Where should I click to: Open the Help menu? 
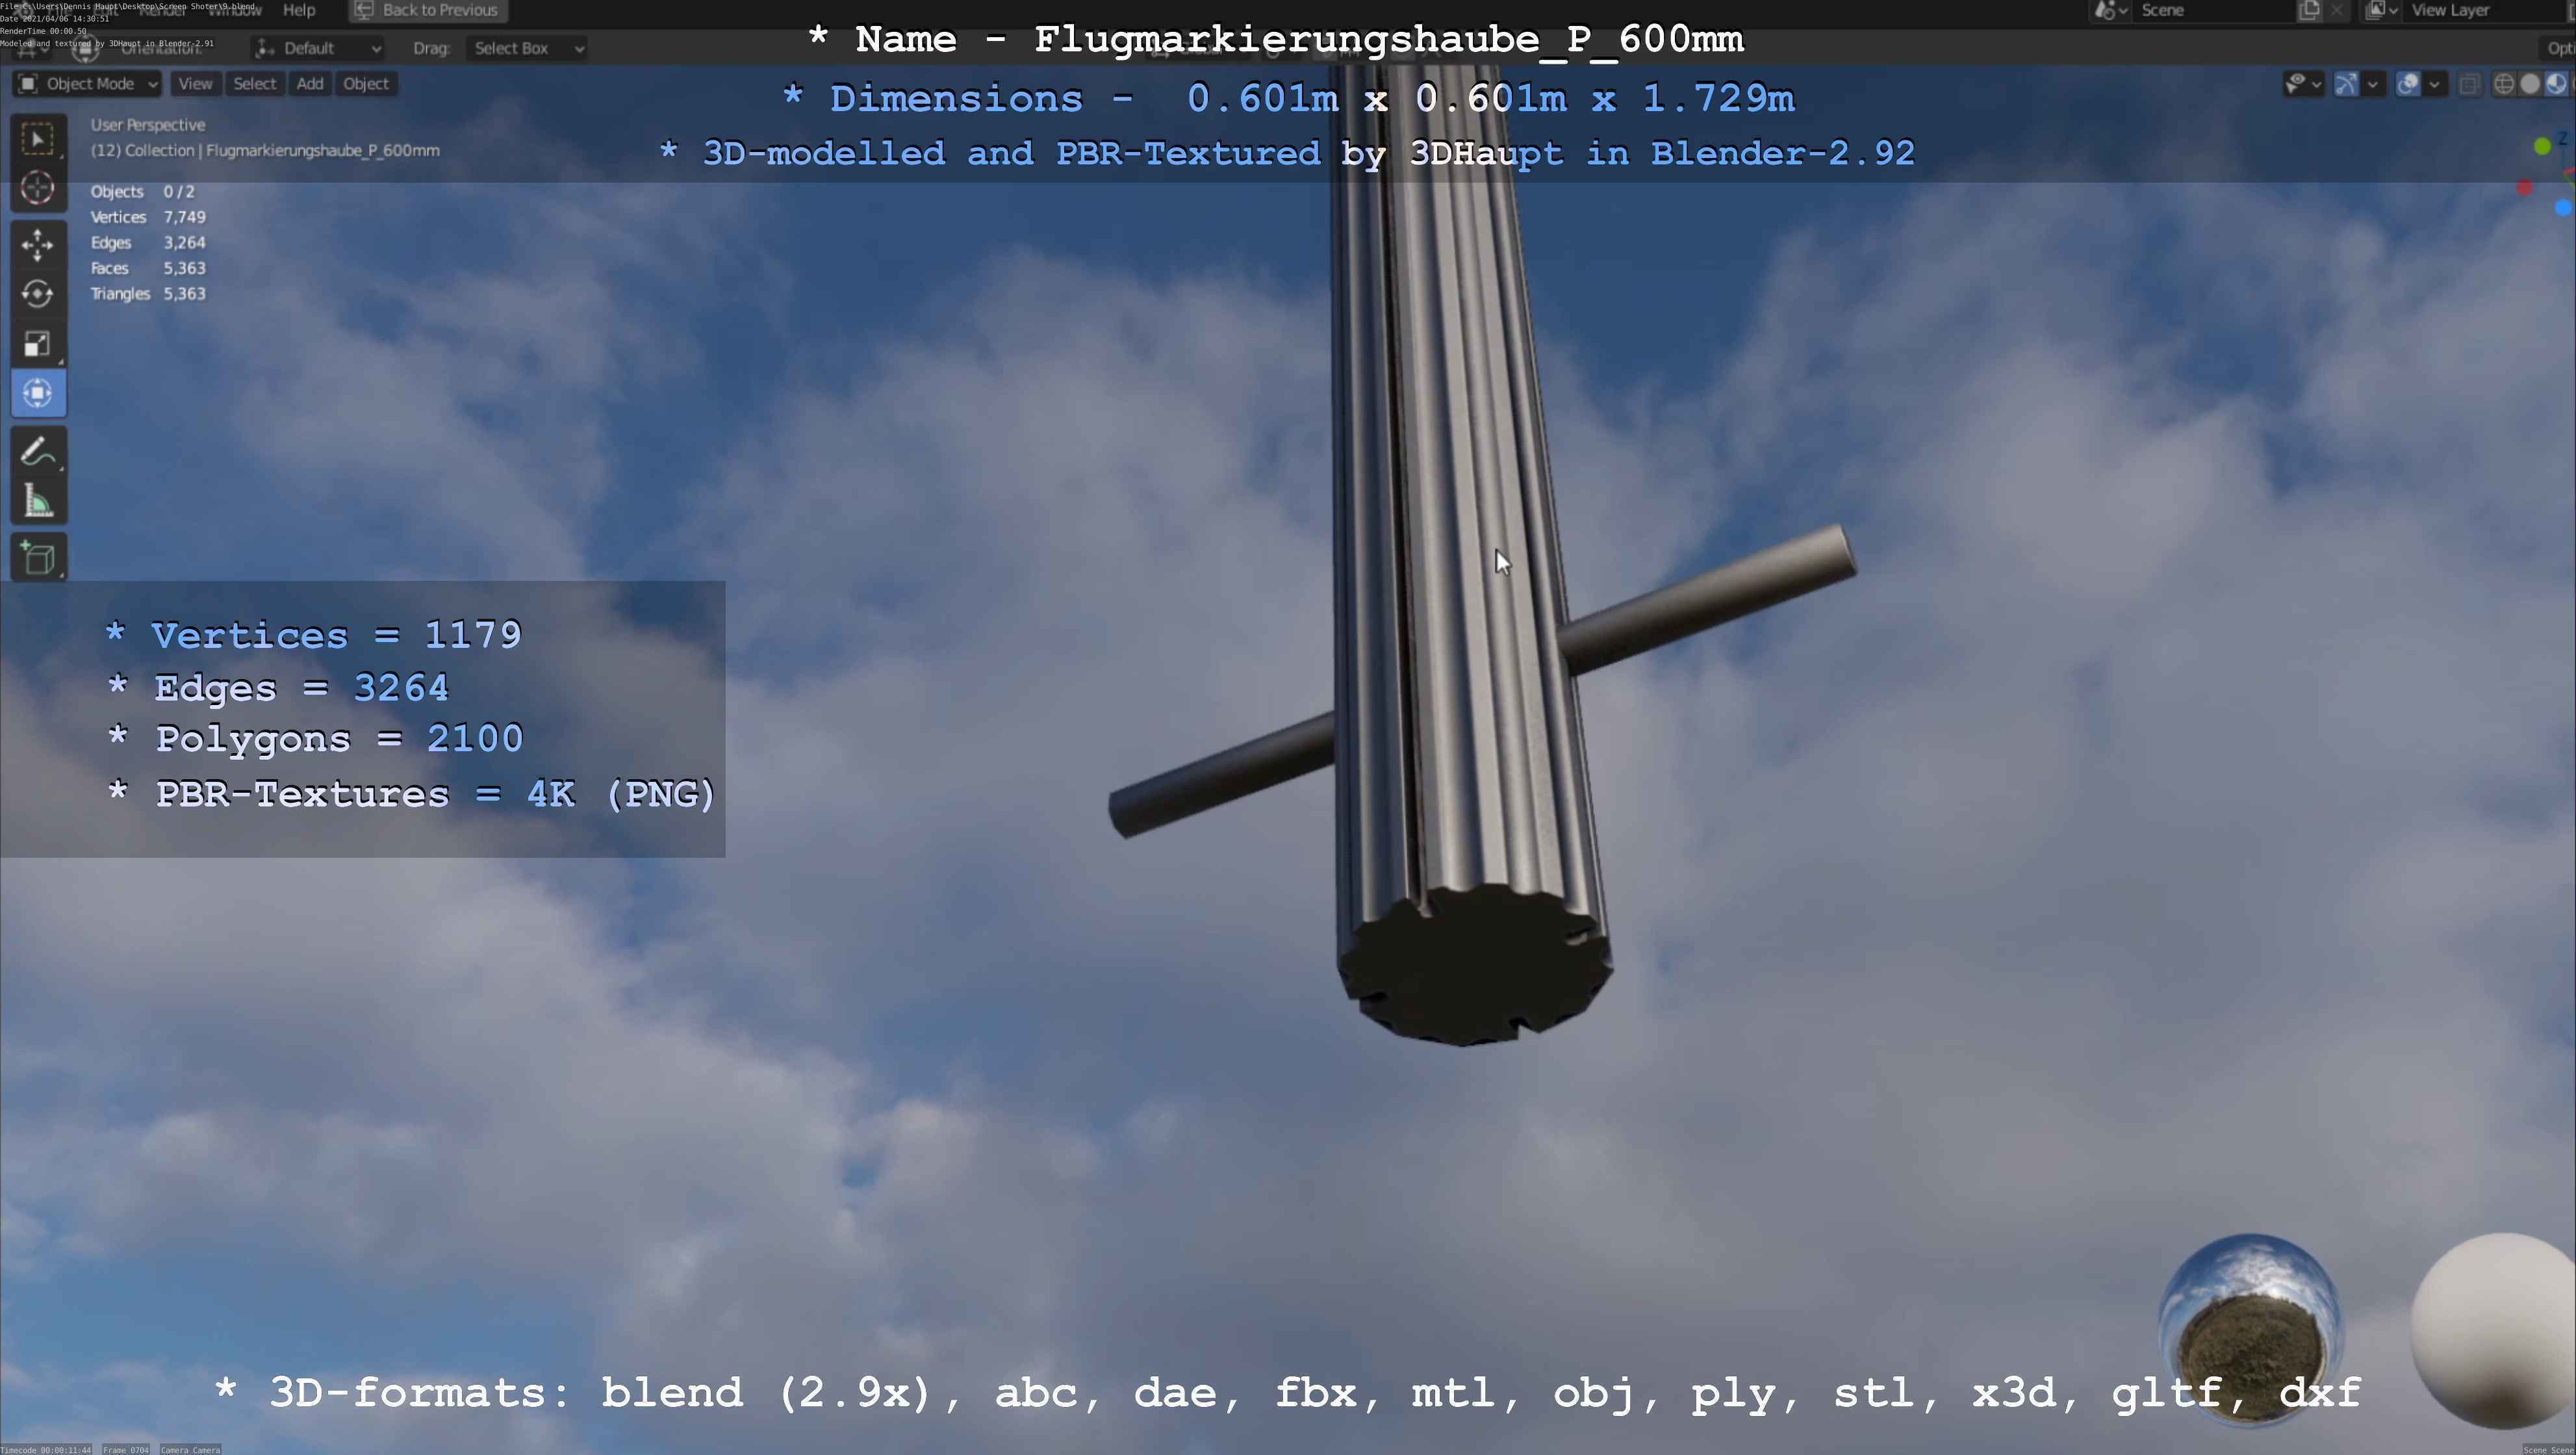(299, 10)
